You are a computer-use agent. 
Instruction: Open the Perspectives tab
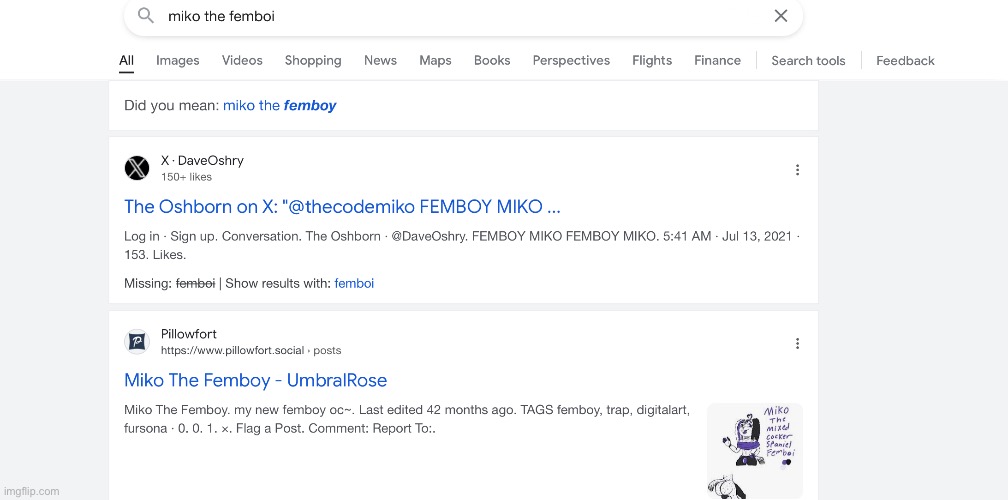tap(571, 61)
